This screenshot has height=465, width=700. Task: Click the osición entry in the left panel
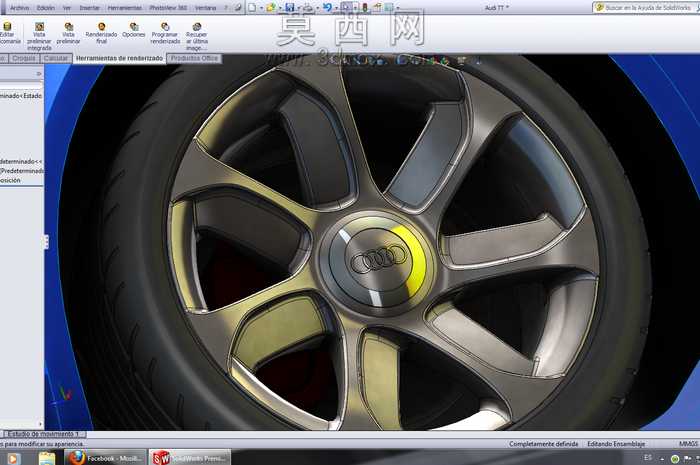(11, 180)
